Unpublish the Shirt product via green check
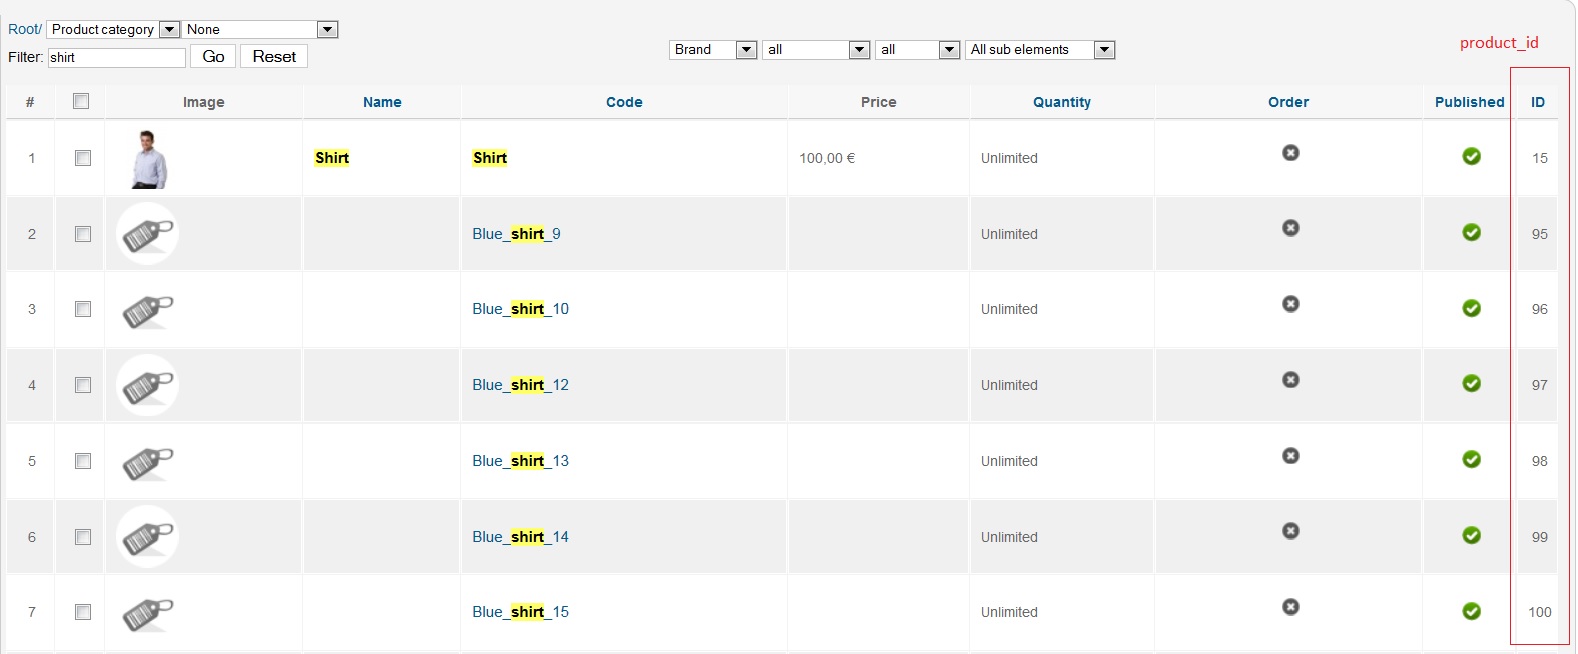Image resolution: width=1578 pixels, height=654 pixels. [x=1472, y=156]
